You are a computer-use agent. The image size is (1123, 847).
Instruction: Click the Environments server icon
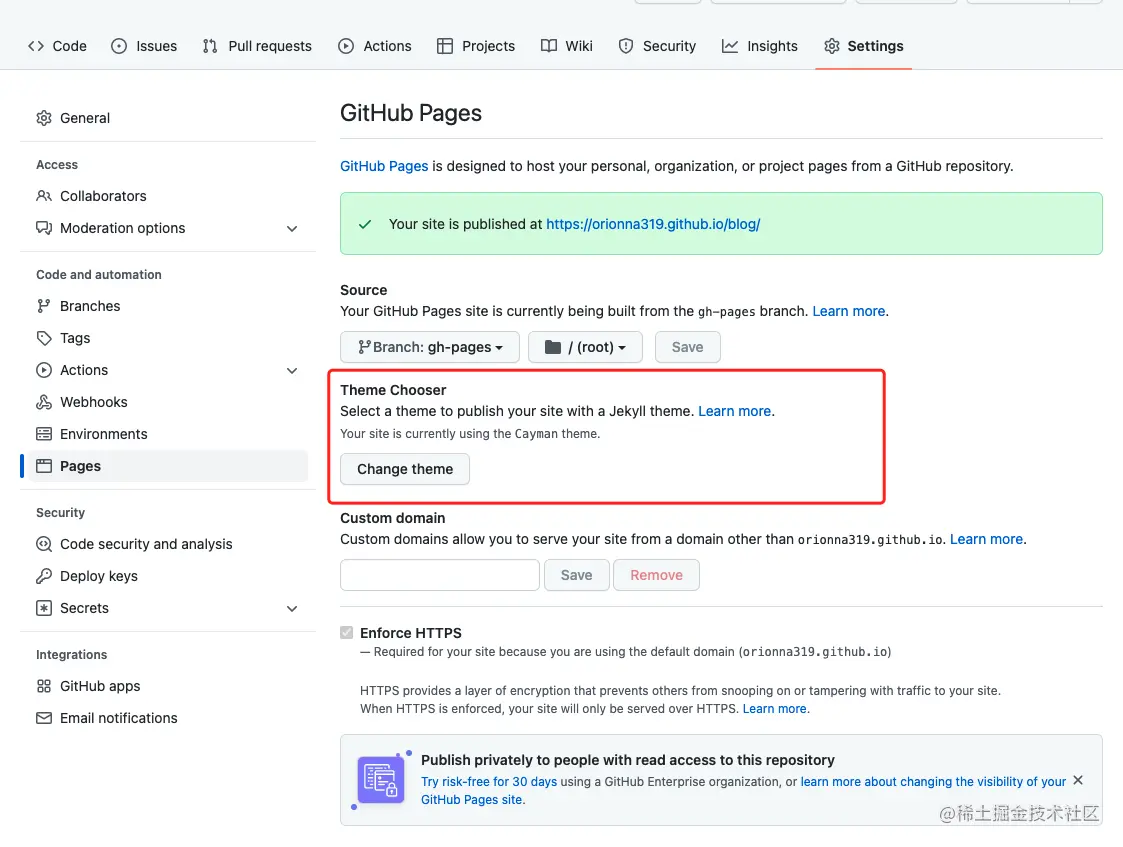44,434
